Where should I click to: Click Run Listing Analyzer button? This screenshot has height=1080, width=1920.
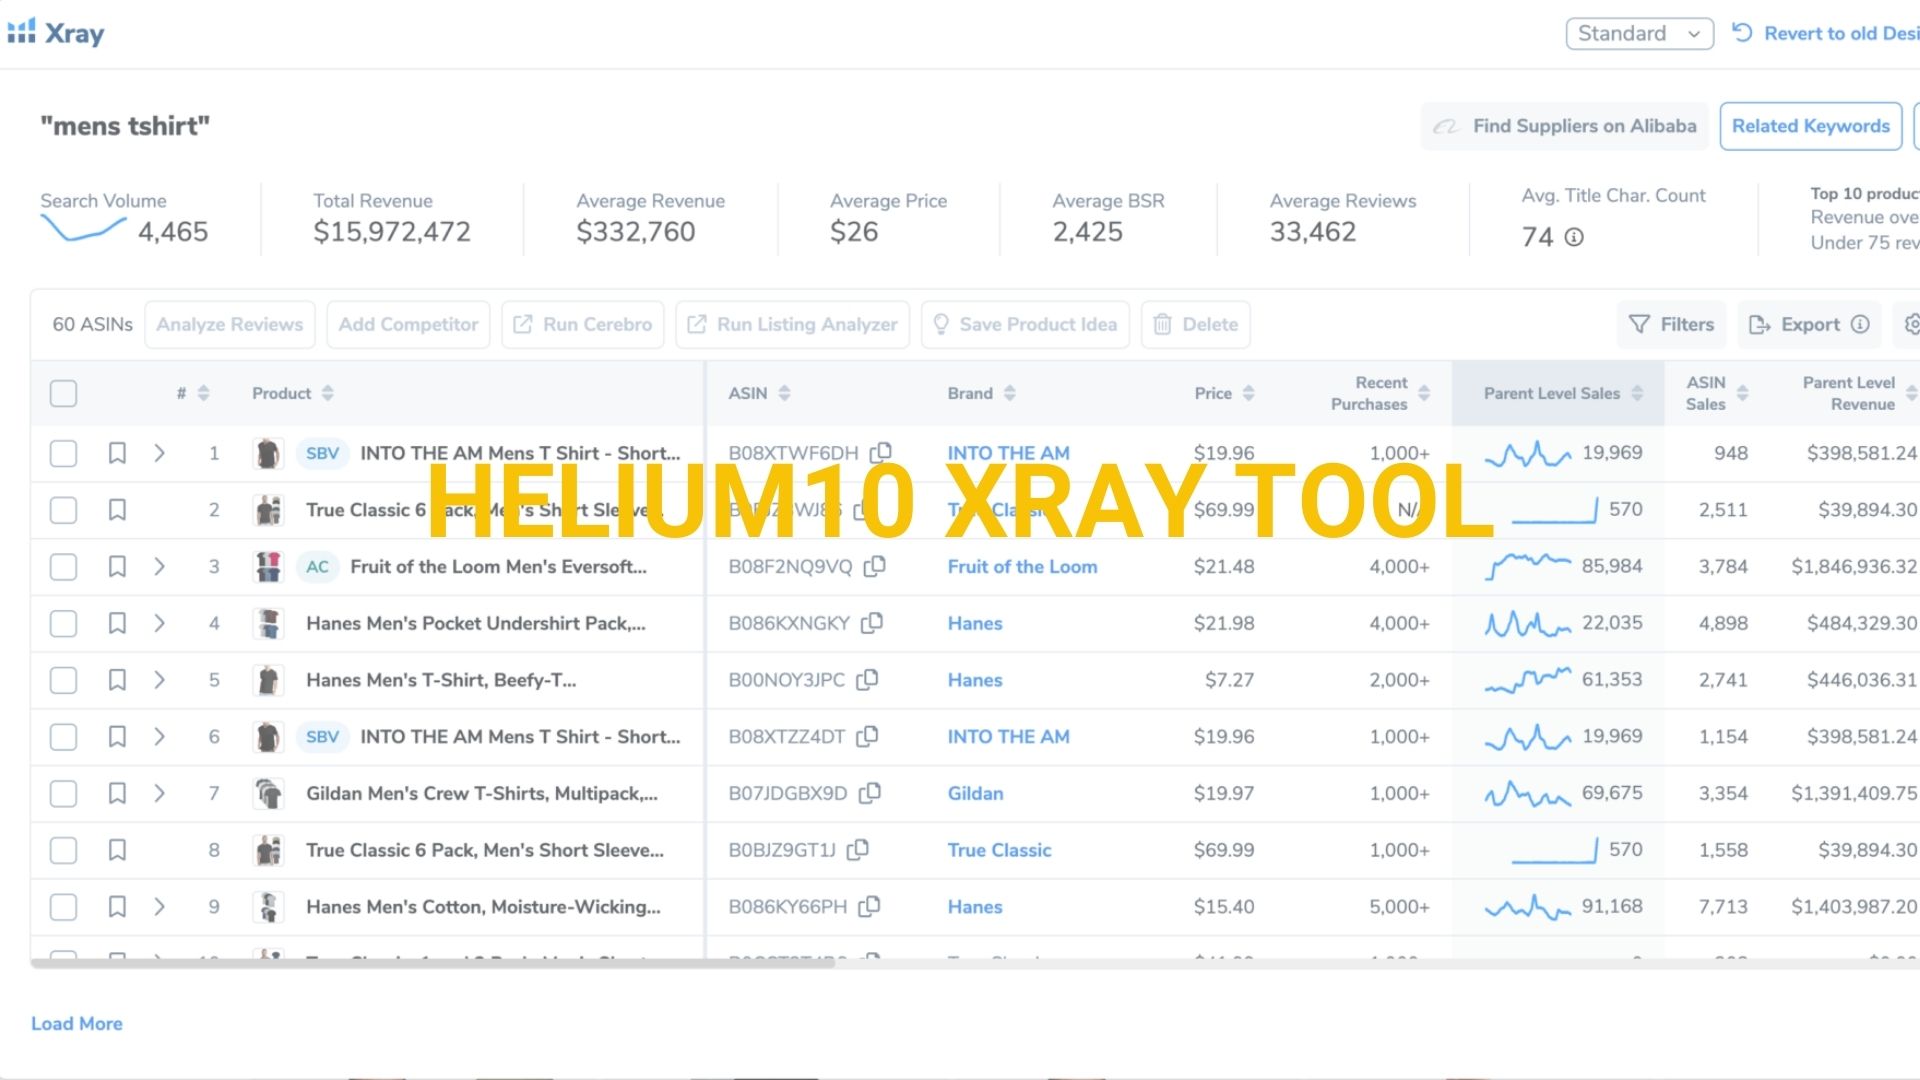pos(792,324)
